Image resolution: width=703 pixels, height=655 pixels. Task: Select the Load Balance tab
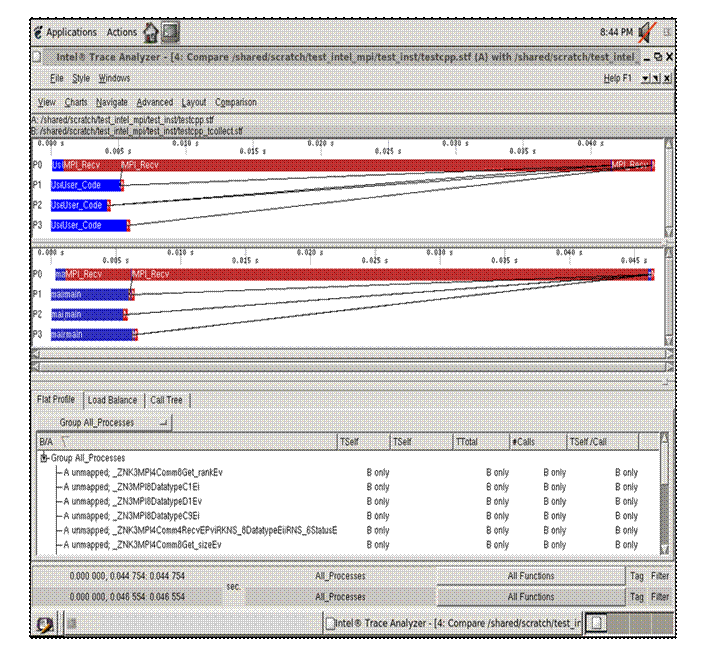pos(113,400)
